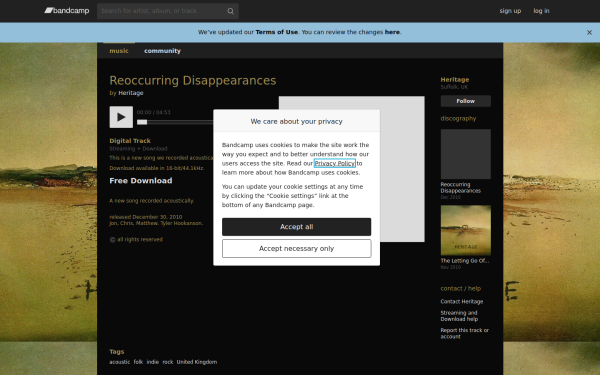Viewport: 600px width, 375px height.
Task: Click the track progress slider handle
Action: point(142,122)
